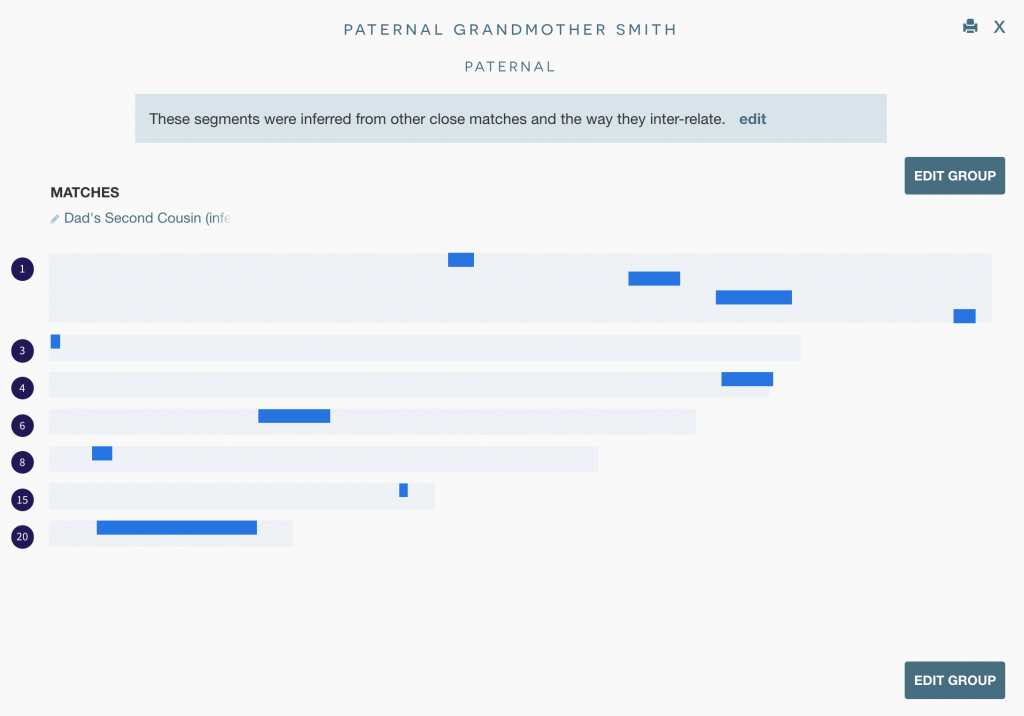The width and height of the screenshot is (1024, 716).
Task: Click the top Edit Group button
Action: coord(954,176)
